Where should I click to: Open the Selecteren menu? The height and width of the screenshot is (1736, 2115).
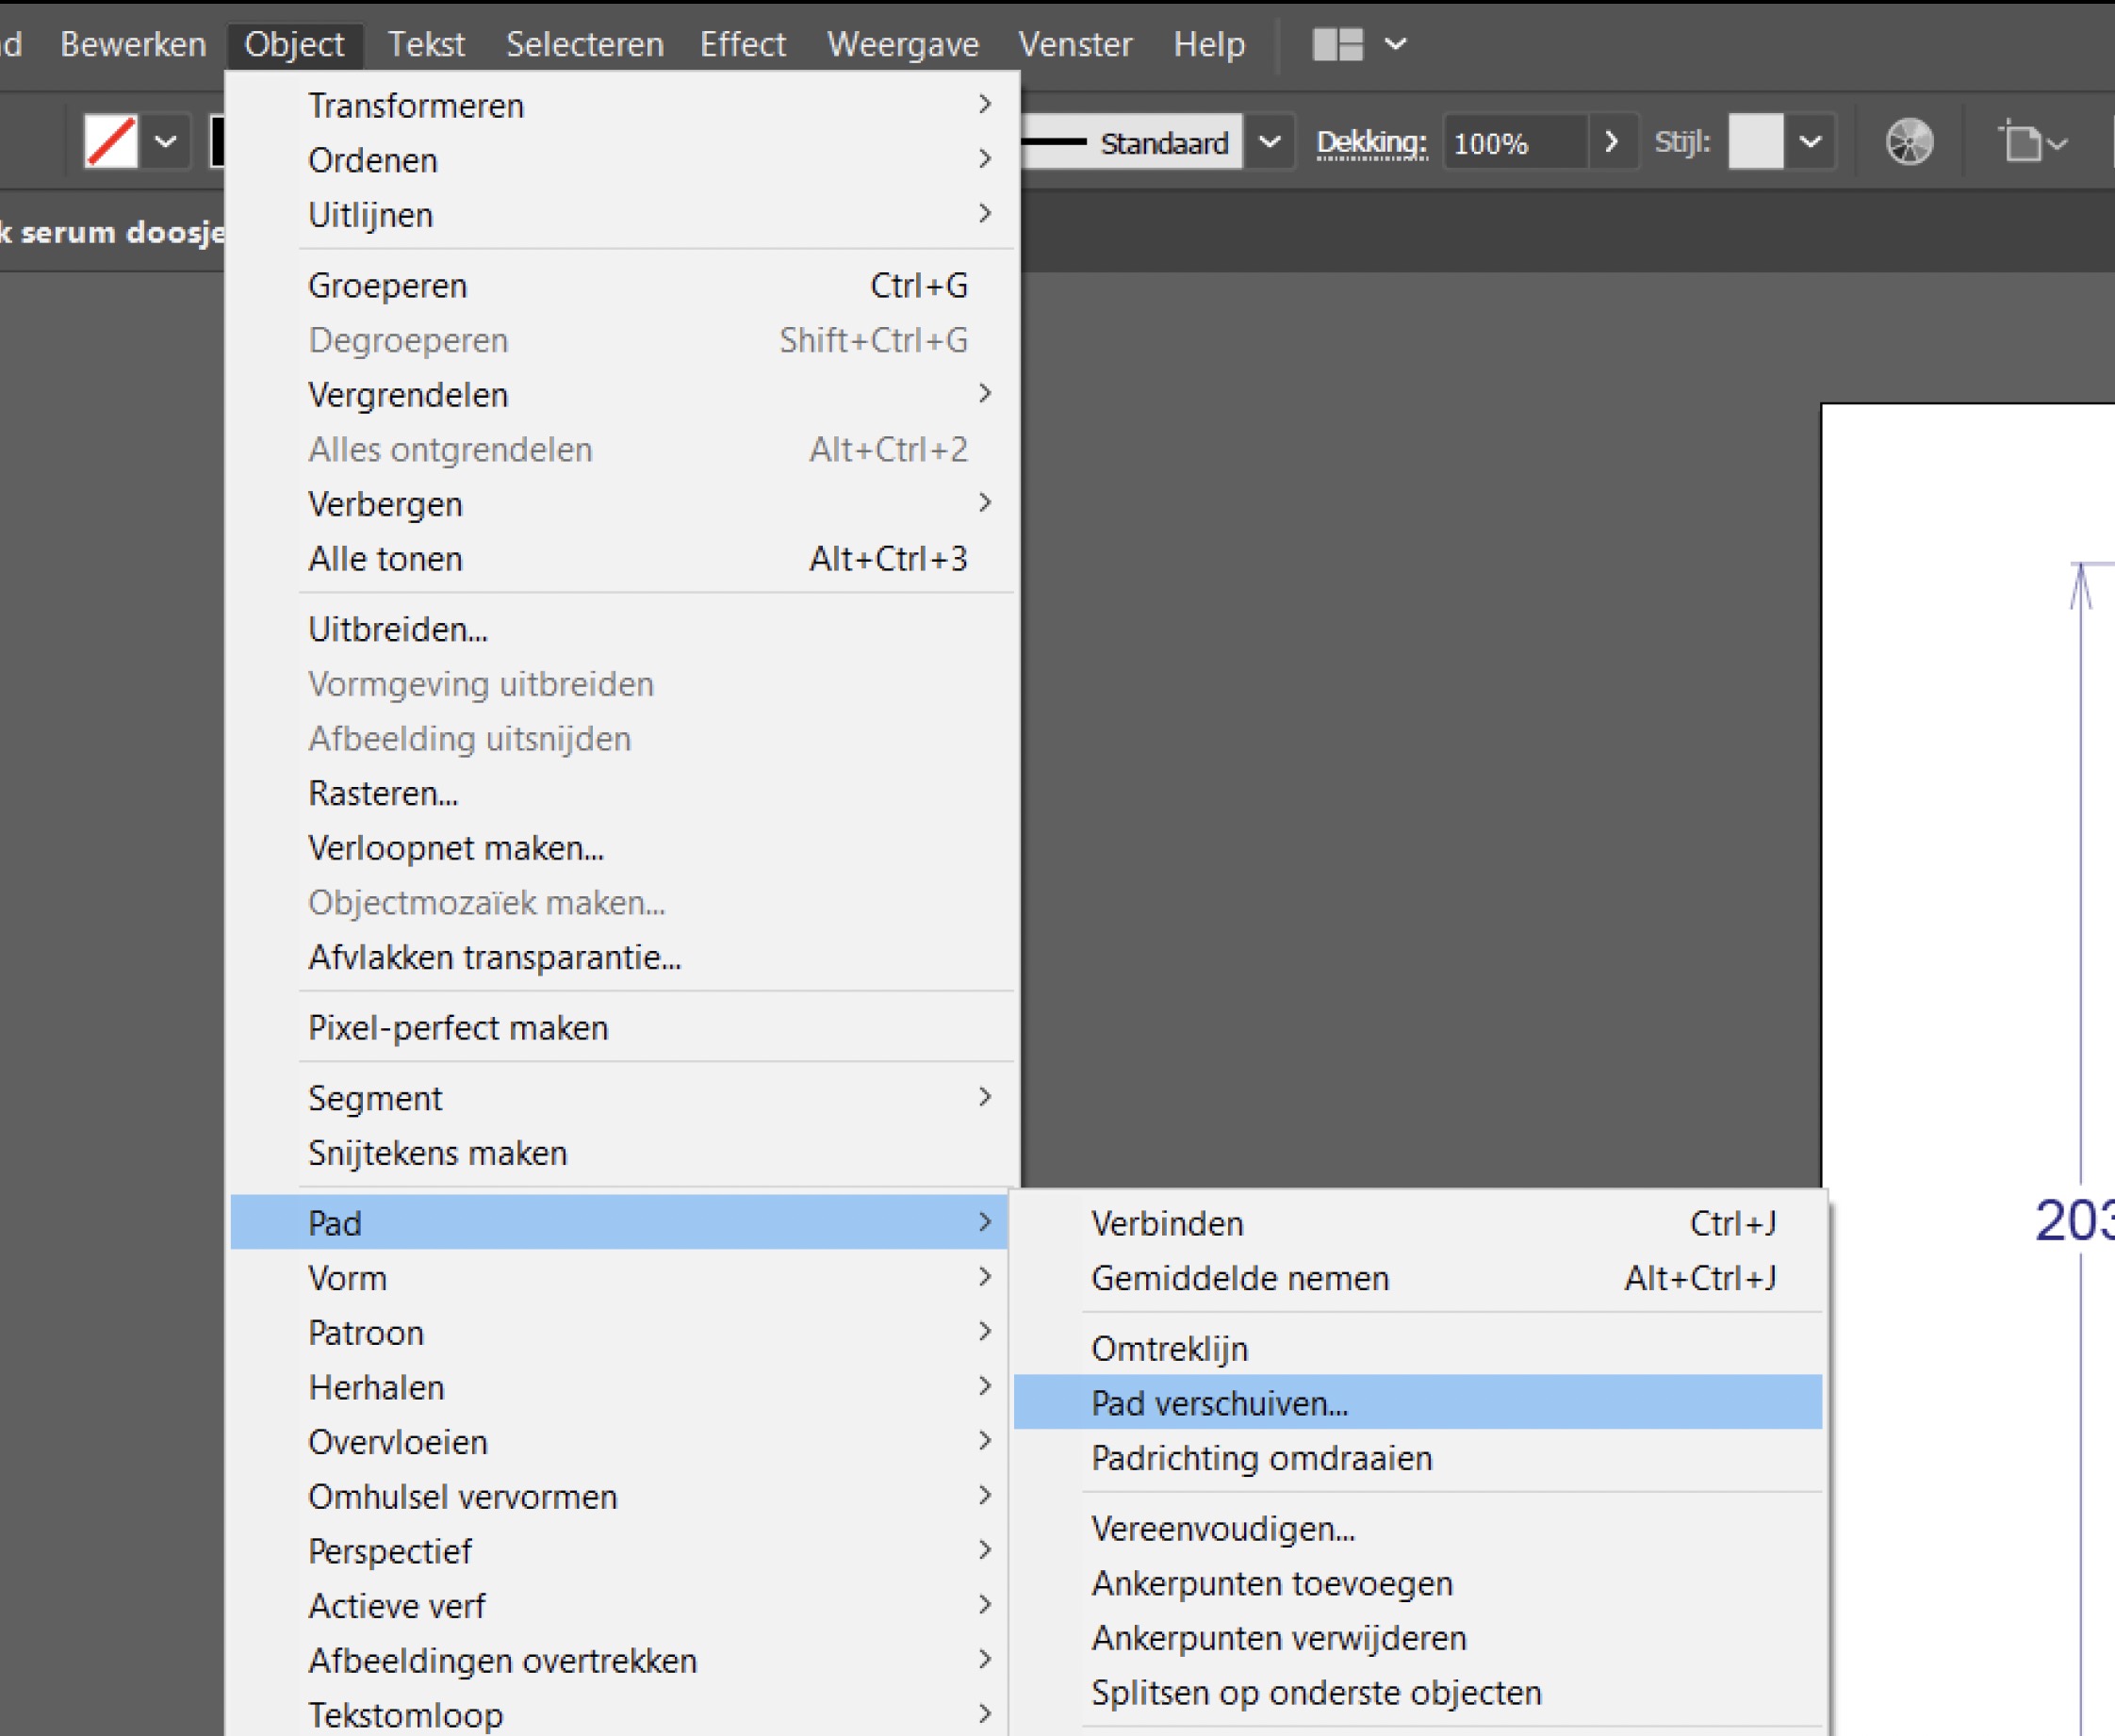pyautogui.click(x=585, y=44)
